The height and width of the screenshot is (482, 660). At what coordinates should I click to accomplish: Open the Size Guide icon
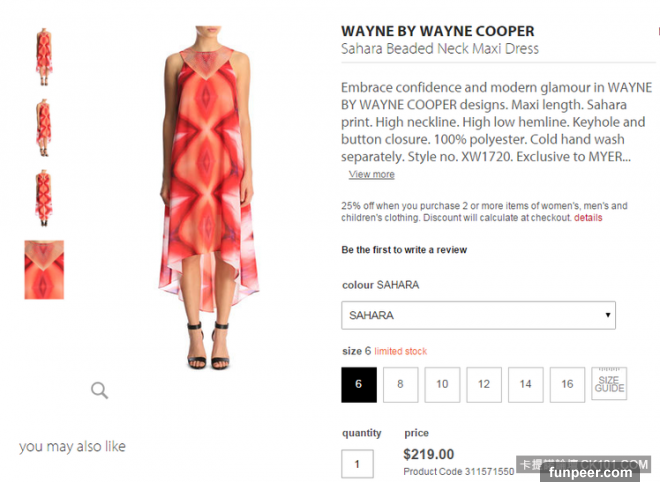(609, 384)
